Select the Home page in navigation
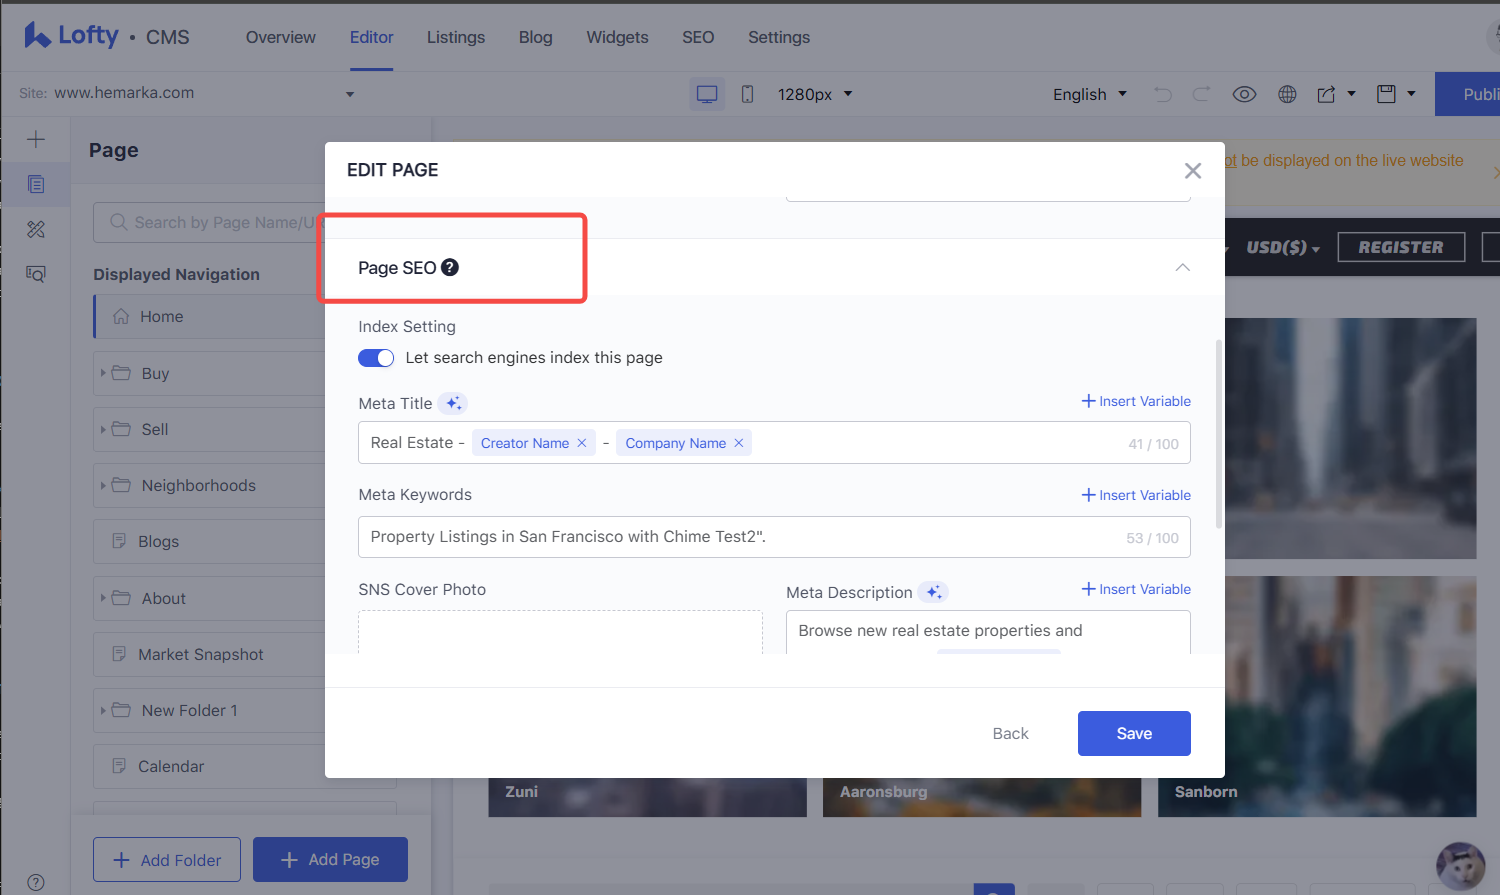1500x895 pixels. (x=209, y=316)
